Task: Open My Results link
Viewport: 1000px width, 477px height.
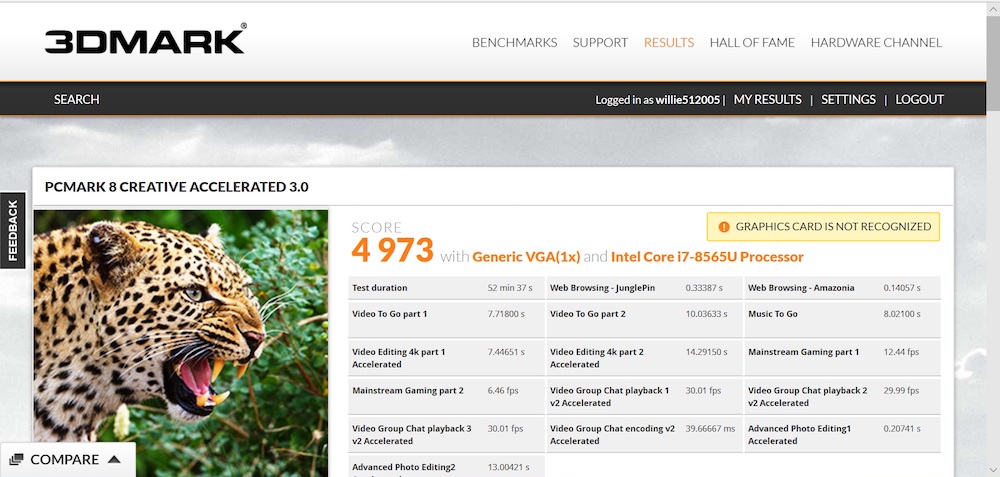Action: (767, 99)
